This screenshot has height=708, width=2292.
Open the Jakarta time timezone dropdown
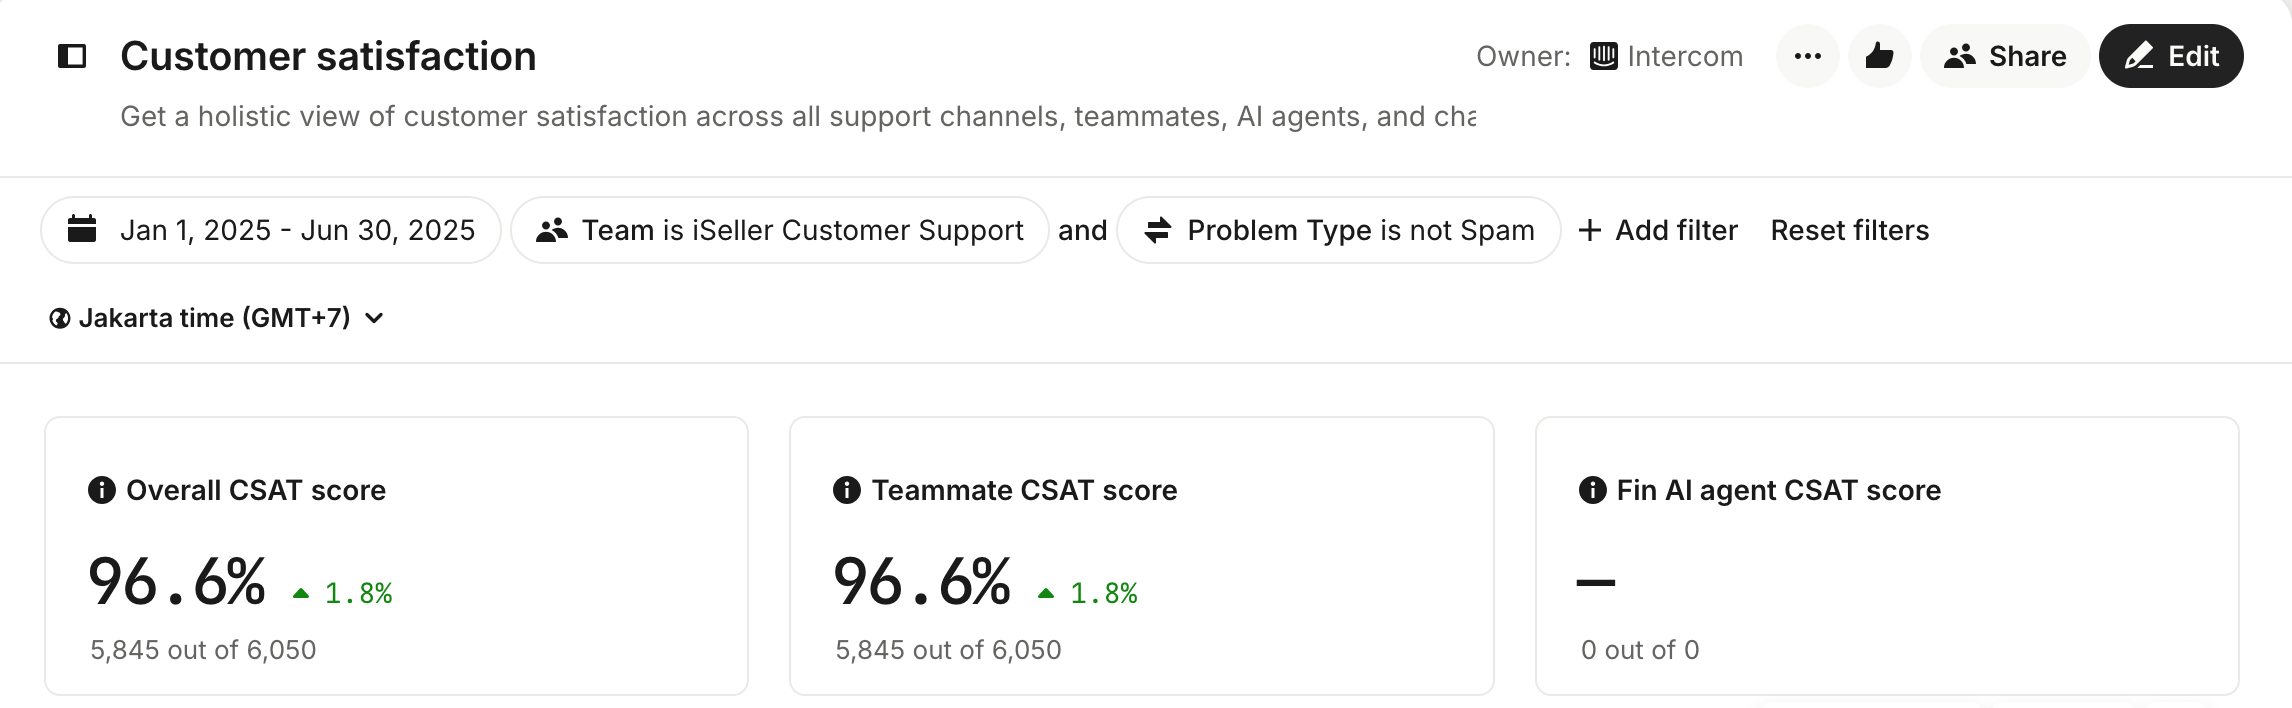[216, 318]
